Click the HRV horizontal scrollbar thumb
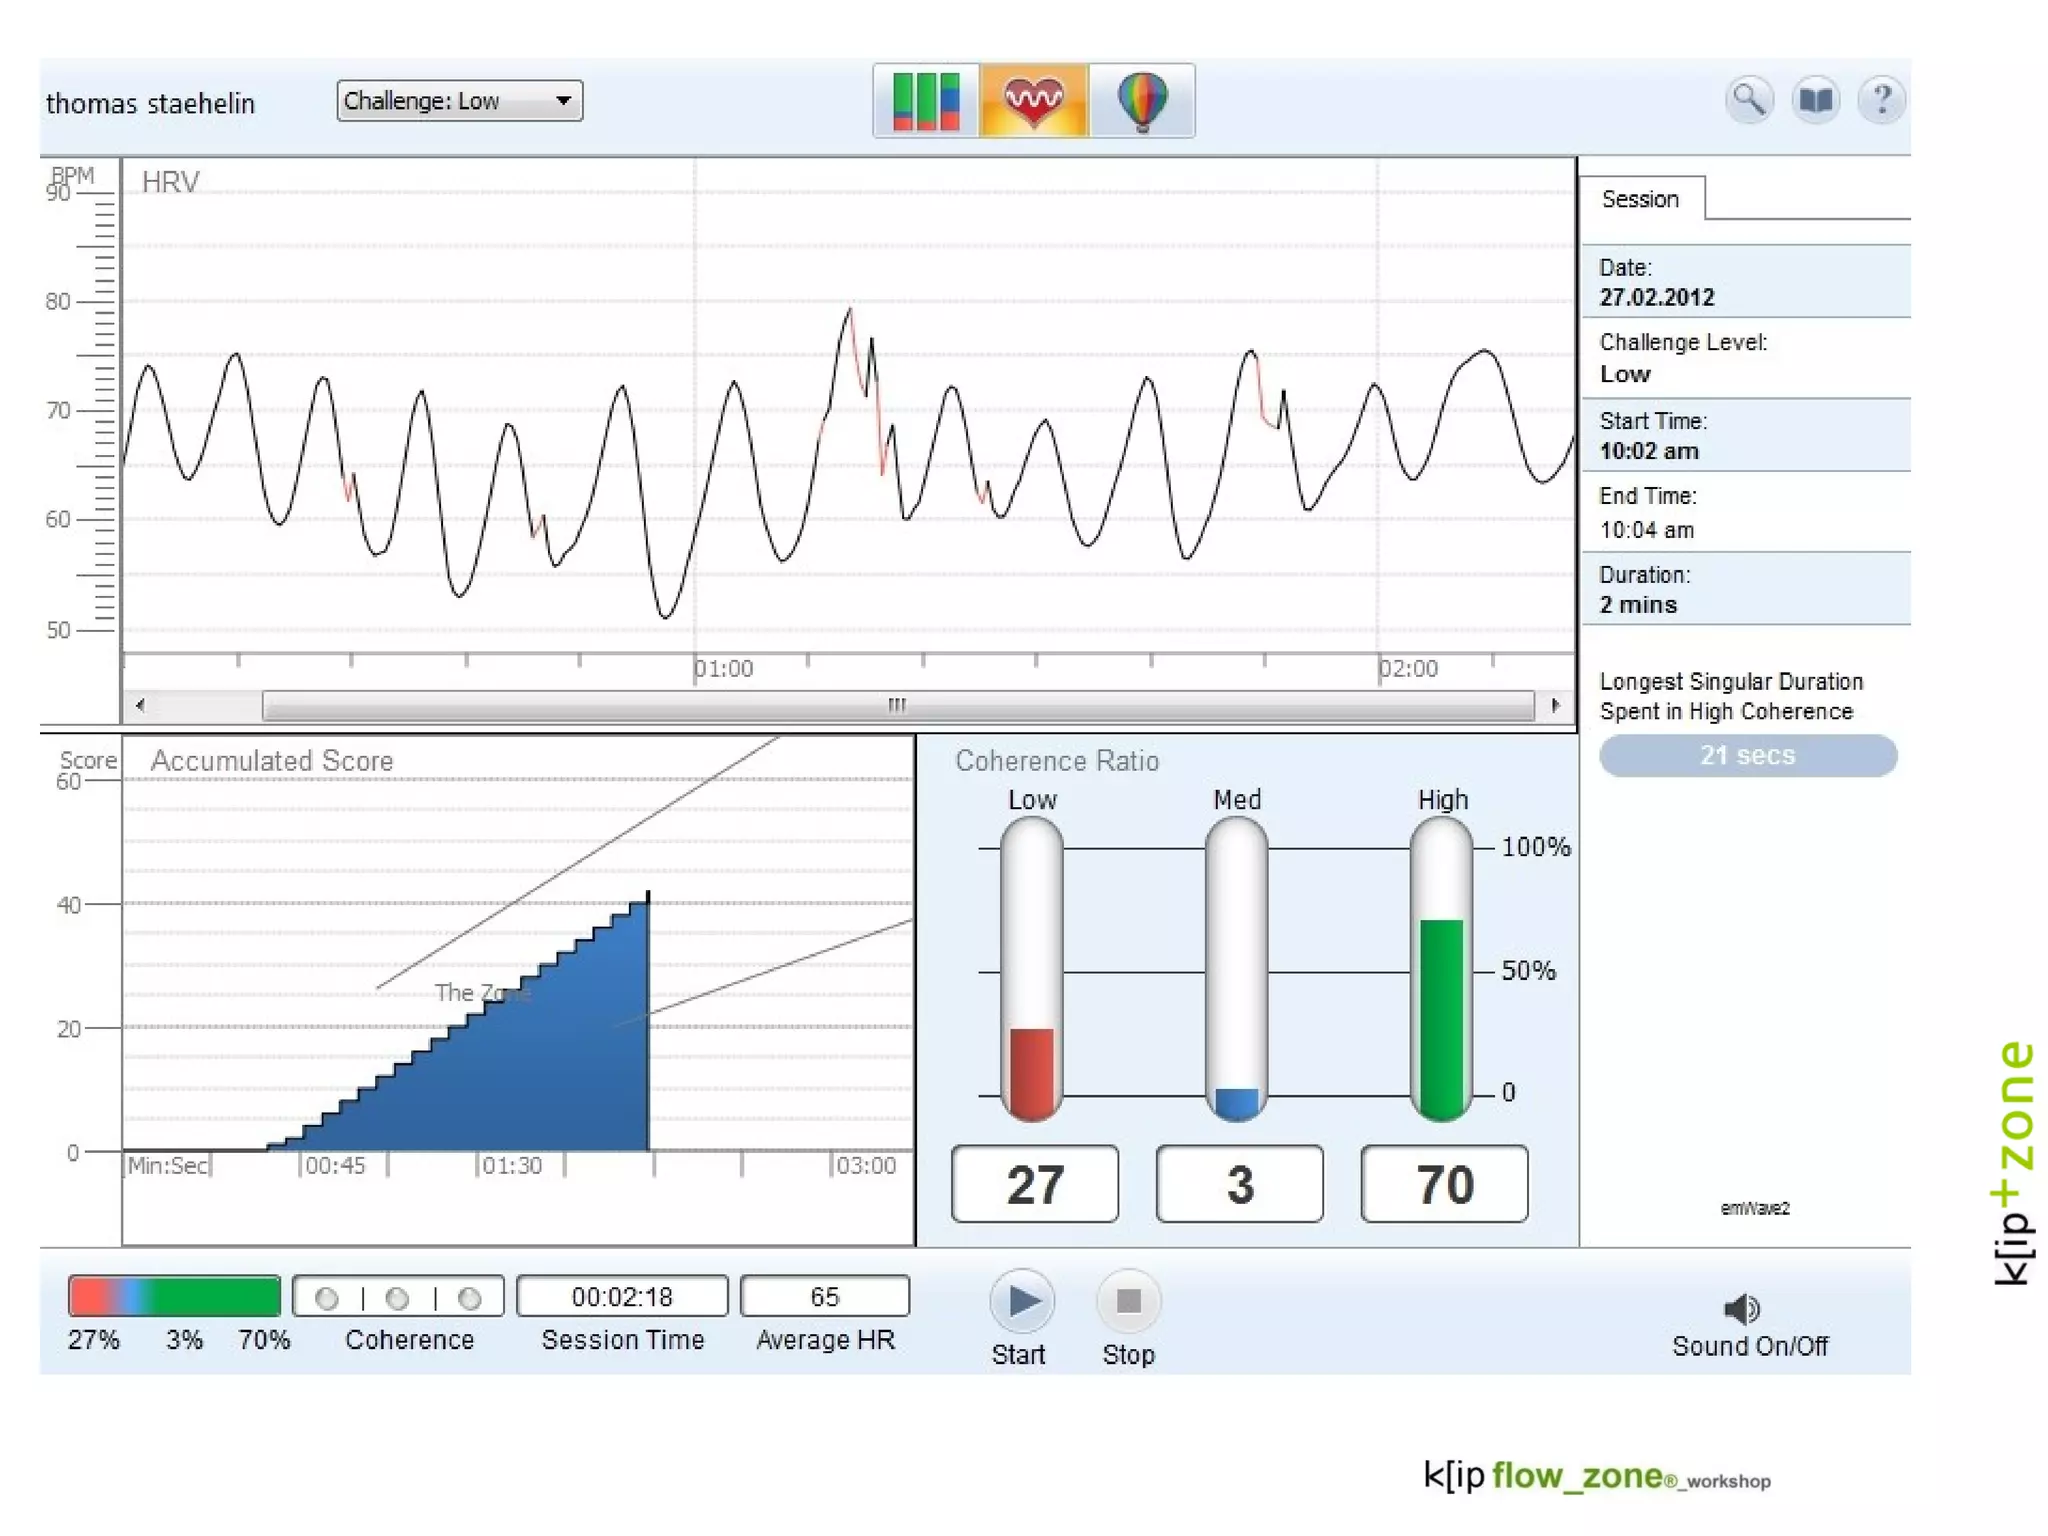Viewport: 2048px width, 1536px height. 897,705
